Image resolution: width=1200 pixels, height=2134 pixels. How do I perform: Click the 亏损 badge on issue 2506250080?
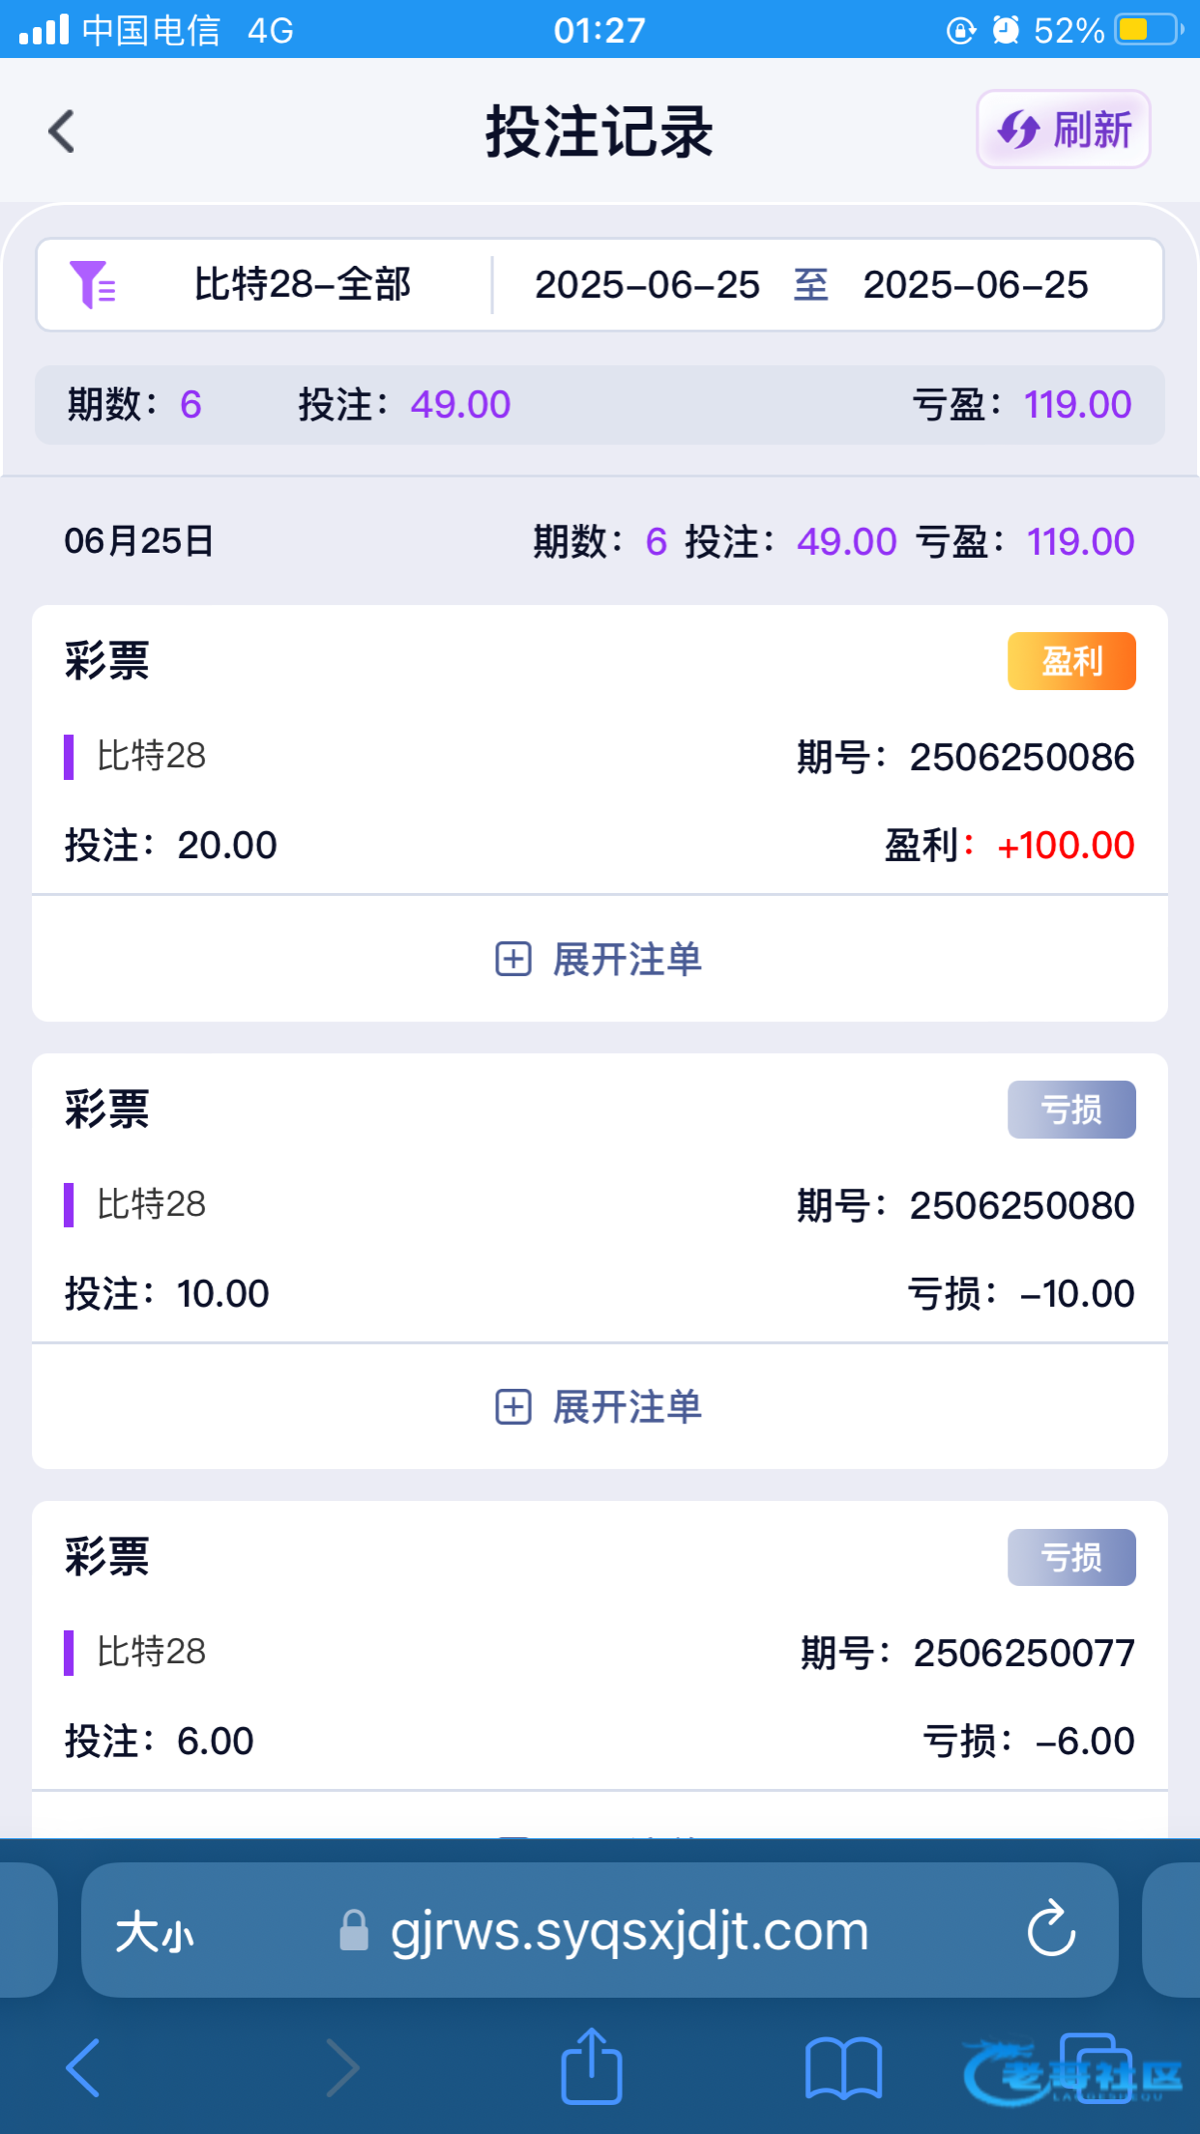[x=1071, y=1109]
